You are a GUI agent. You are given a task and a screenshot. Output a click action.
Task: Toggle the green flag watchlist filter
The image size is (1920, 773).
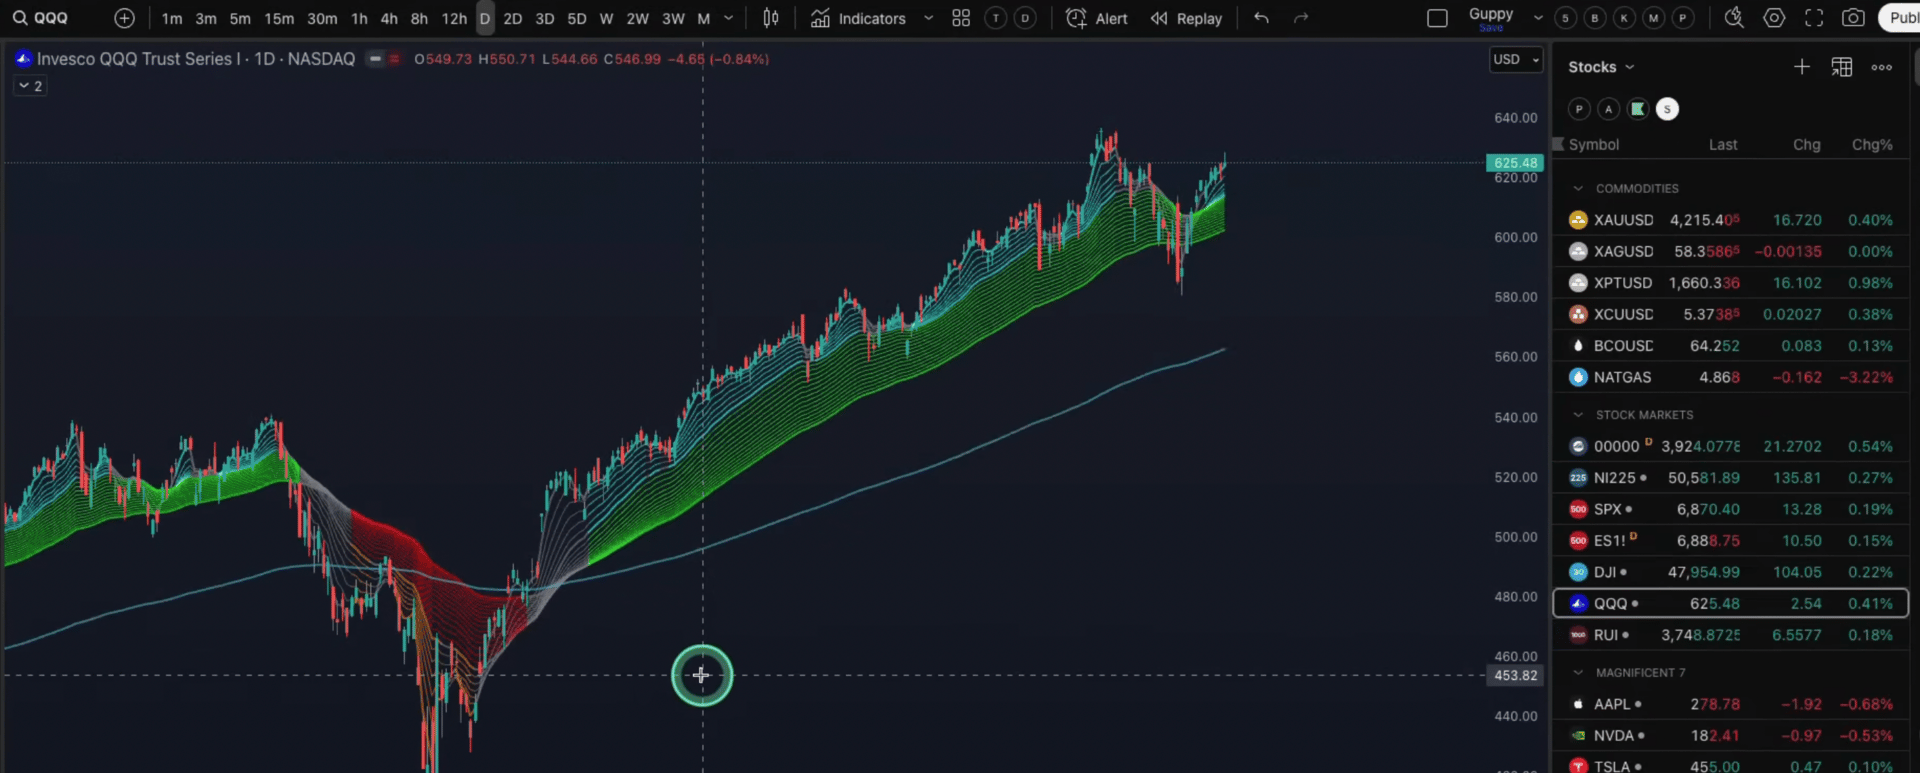[x=1638, y=109]
